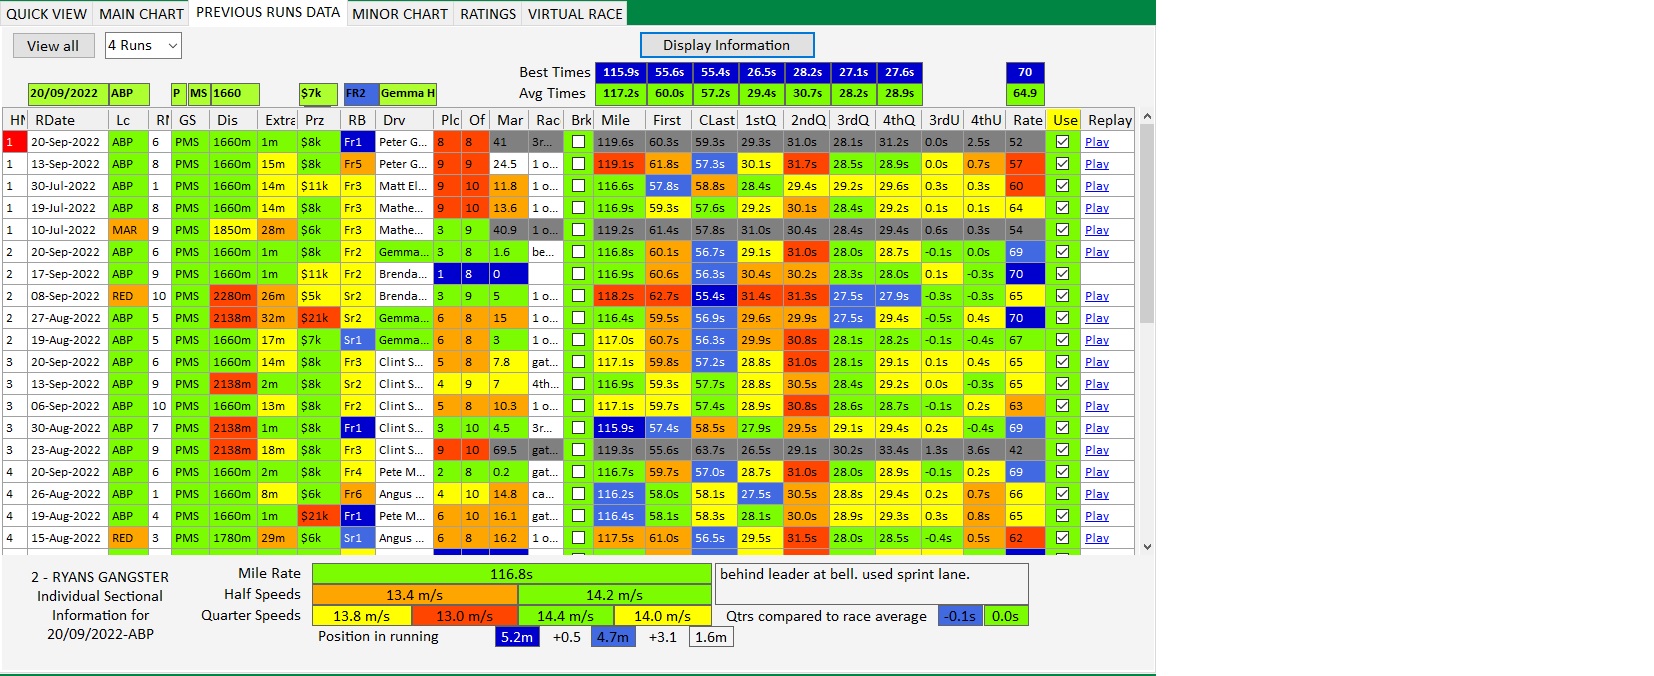The height and width of the screenshot is (676, 1654).
Task: Switch to the QUICK VIEW tab
Action: tap(46, 14)
